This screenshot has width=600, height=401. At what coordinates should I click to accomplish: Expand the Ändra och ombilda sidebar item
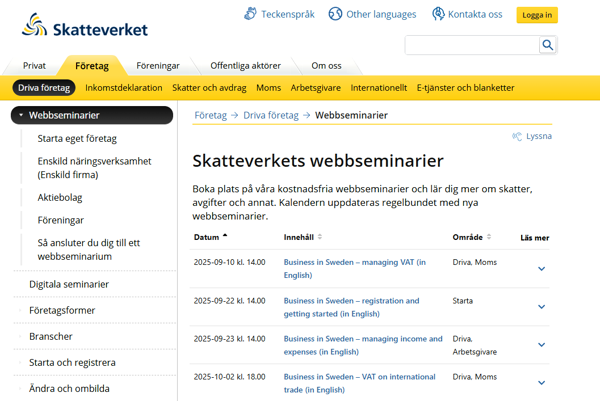pyautogui.click(x=20, y=388)
